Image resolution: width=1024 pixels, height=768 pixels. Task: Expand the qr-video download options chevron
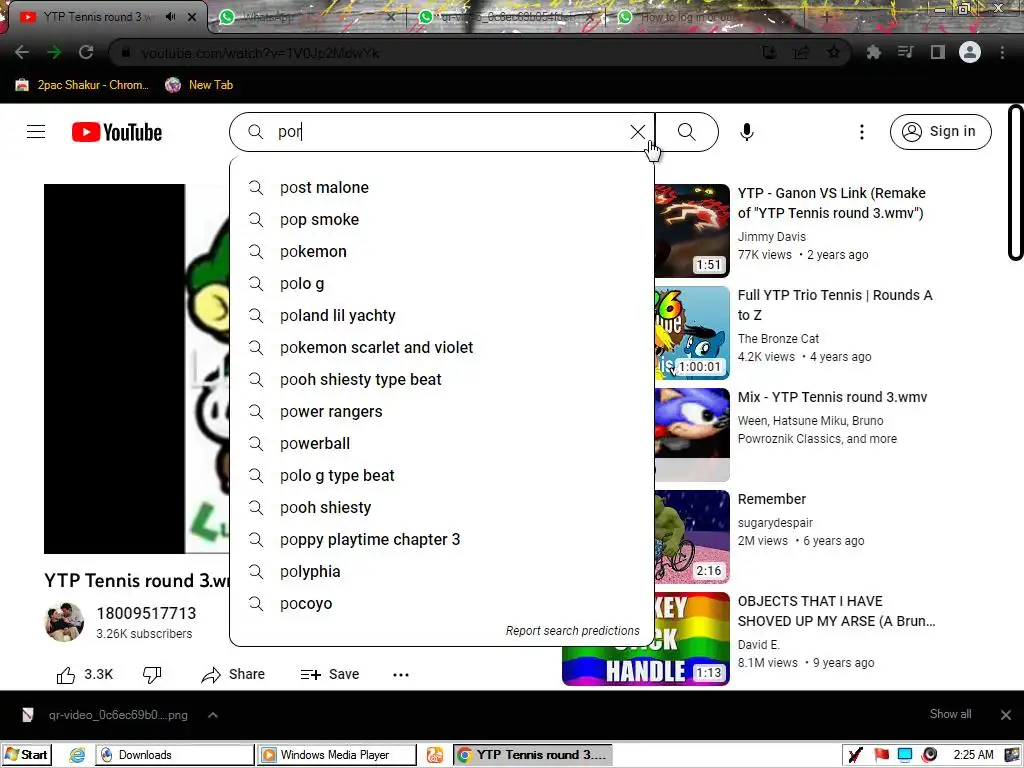[213, 715]
